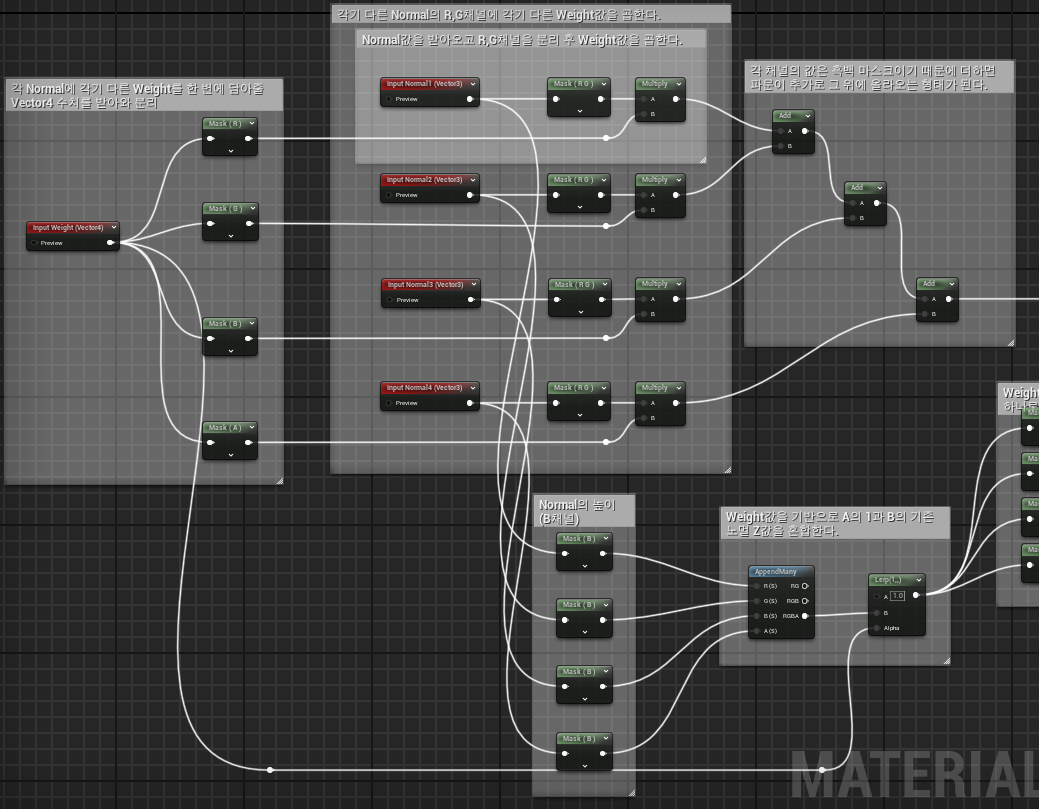Expand the Mask (G) node's bottom arrow
This screenshot has height=809, width=1039.
pos(231,236)
